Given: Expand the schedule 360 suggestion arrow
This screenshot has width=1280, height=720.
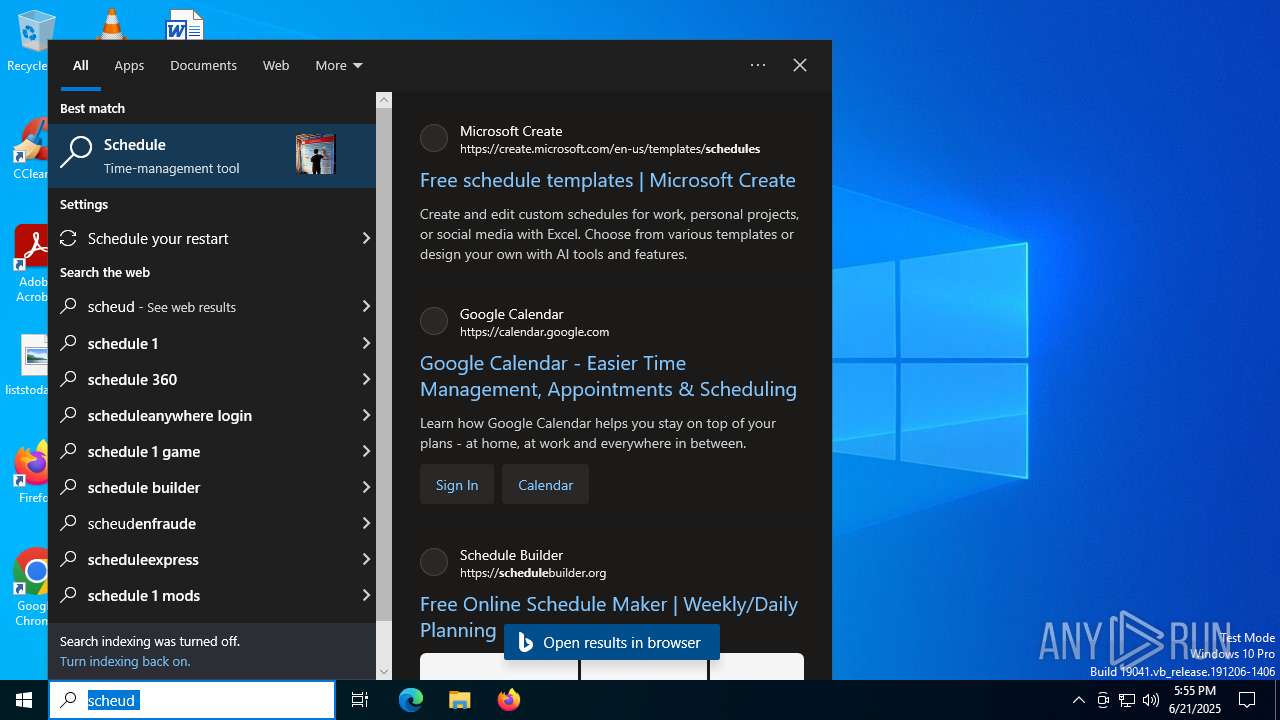Looking at the screenshot, I should 366,379.
